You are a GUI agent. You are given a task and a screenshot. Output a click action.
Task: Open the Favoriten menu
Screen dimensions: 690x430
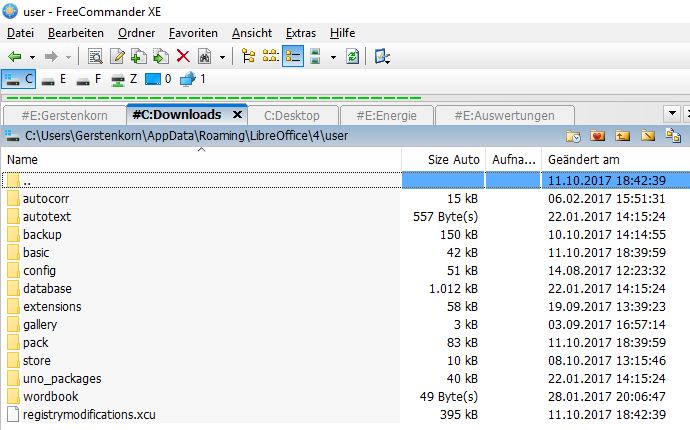(193, 33)
